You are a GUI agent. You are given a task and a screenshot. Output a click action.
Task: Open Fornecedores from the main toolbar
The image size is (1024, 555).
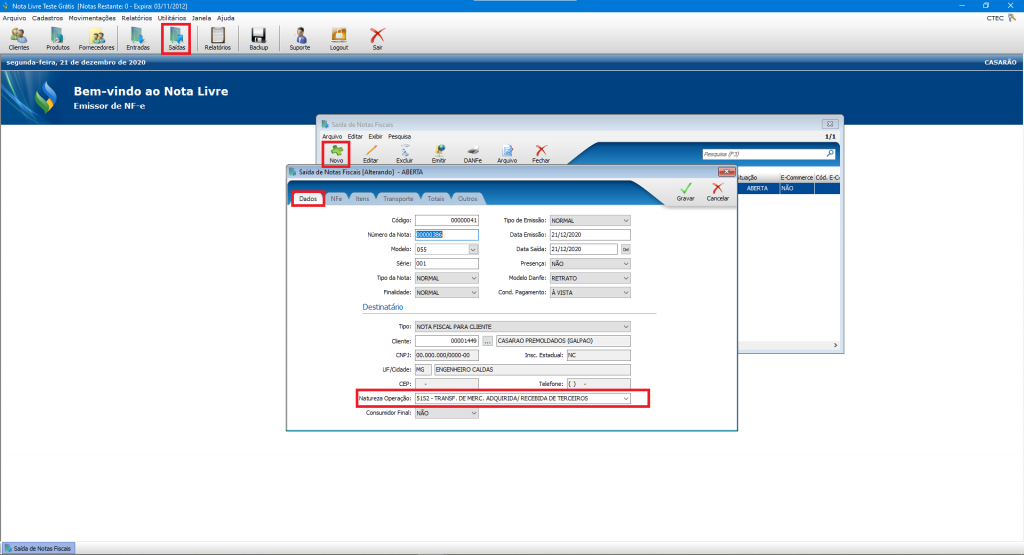pyautogui.click(x=96, y=38)
